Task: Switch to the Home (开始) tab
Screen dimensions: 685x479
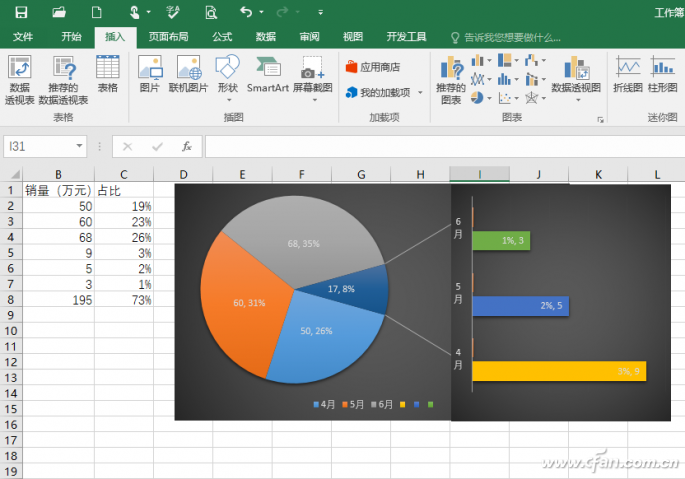Action: click(71, 37)
